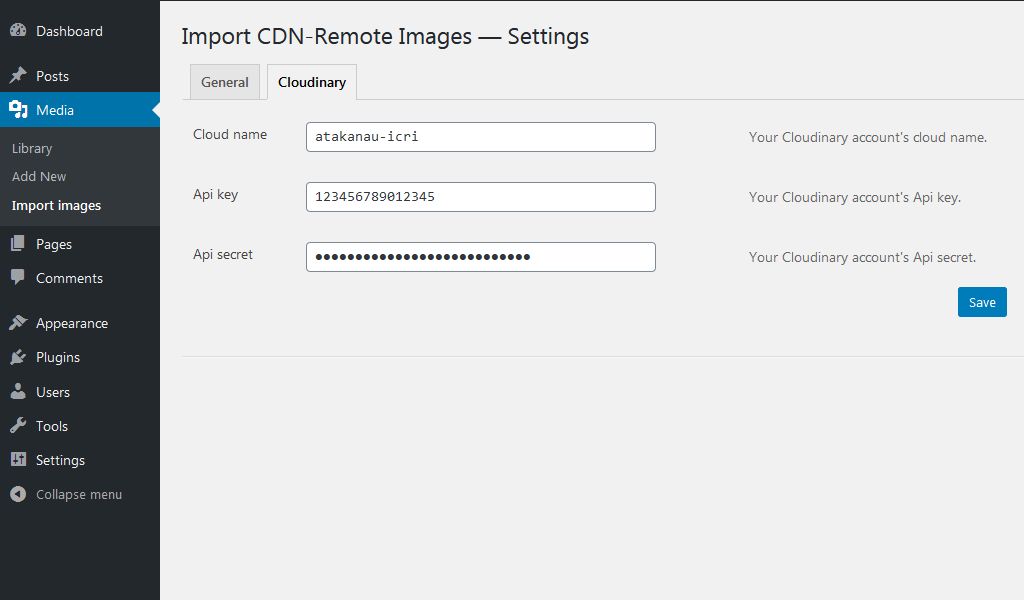Click the Dashboard gauge icon

pos(18,31)
